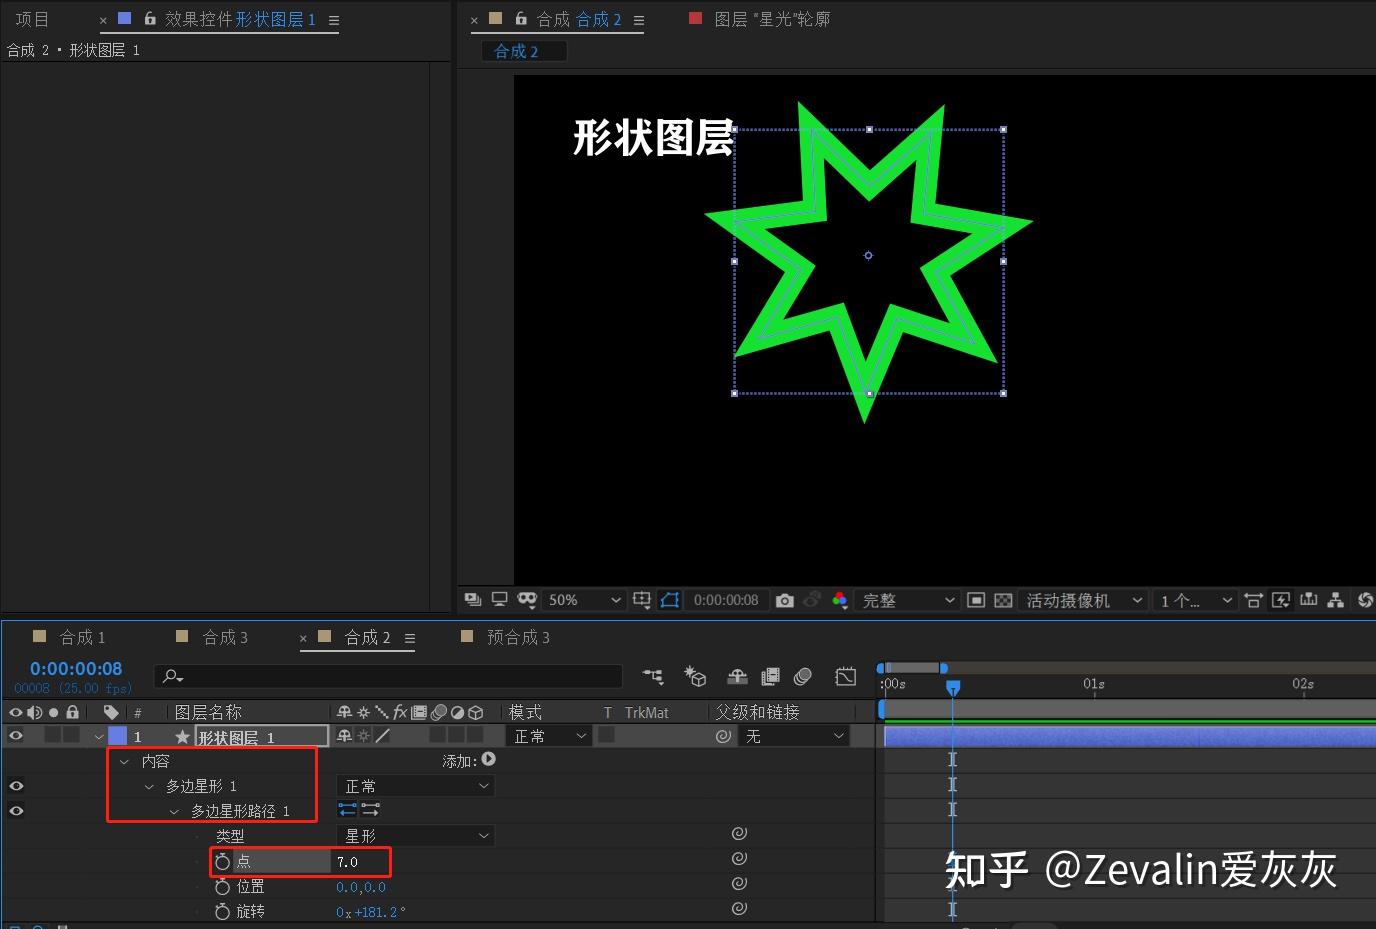The image size is (1376, 929).
Task: Open the composition flowchart icon
Action: 1335,600
